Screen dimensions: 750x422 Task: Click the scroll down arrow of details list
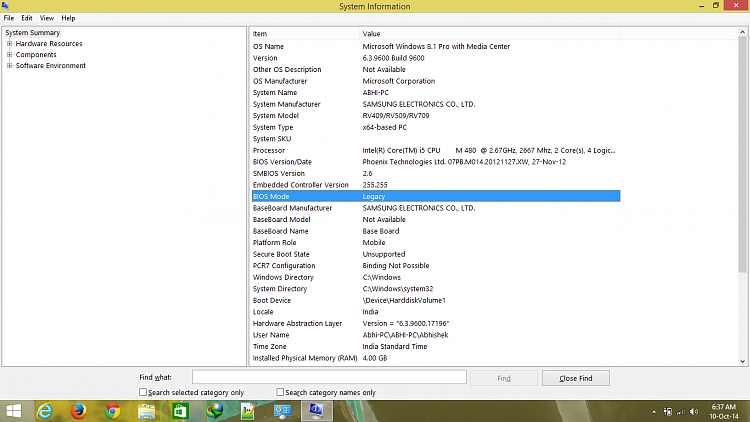[742, 362]
